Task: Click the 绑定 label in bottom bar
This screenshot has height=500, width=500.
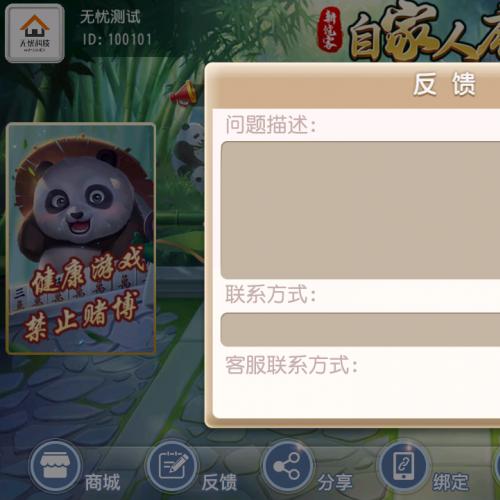Action: [x=451, y=482]
